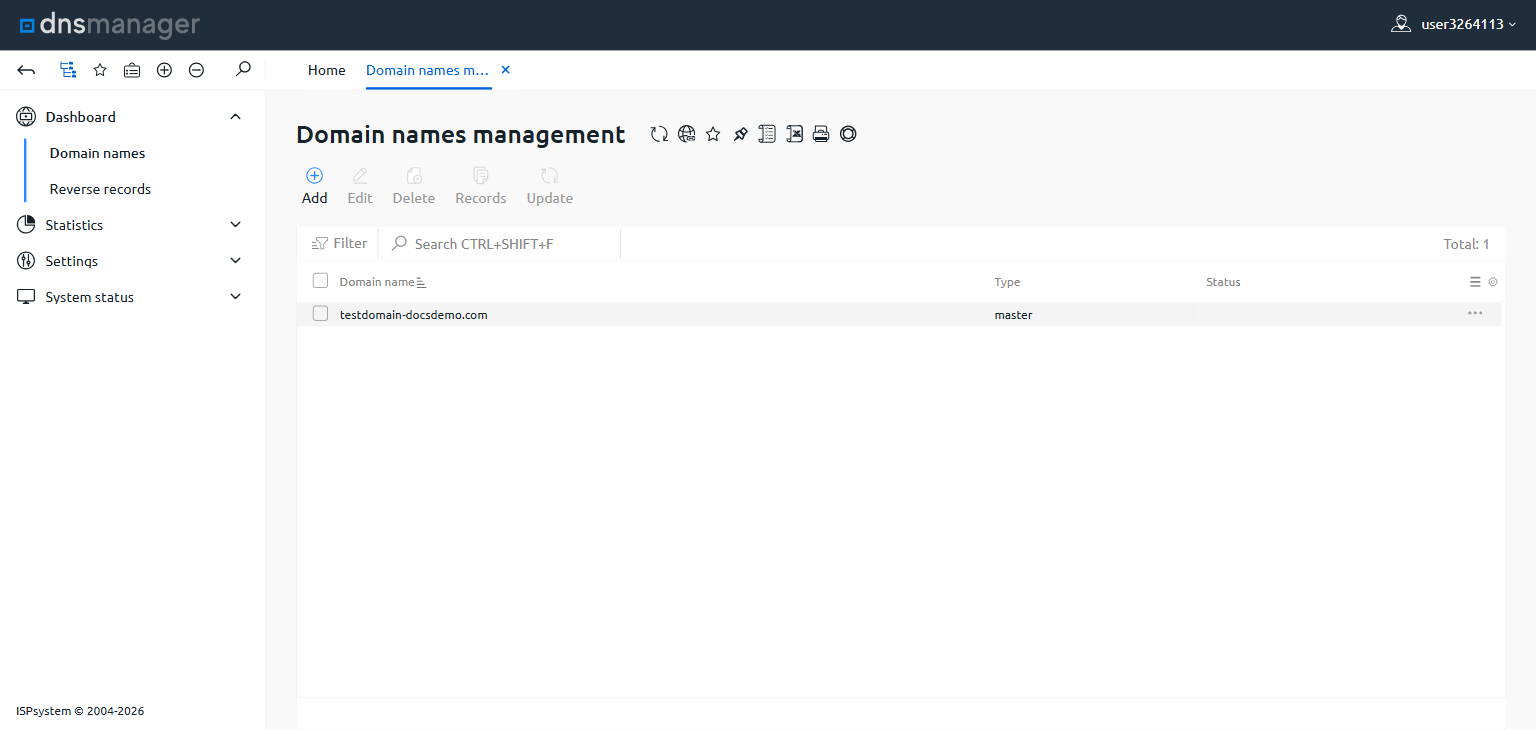1536x730 pixels.
Task: Collapse the Dashboard section chevron
Action: [236, 117]
